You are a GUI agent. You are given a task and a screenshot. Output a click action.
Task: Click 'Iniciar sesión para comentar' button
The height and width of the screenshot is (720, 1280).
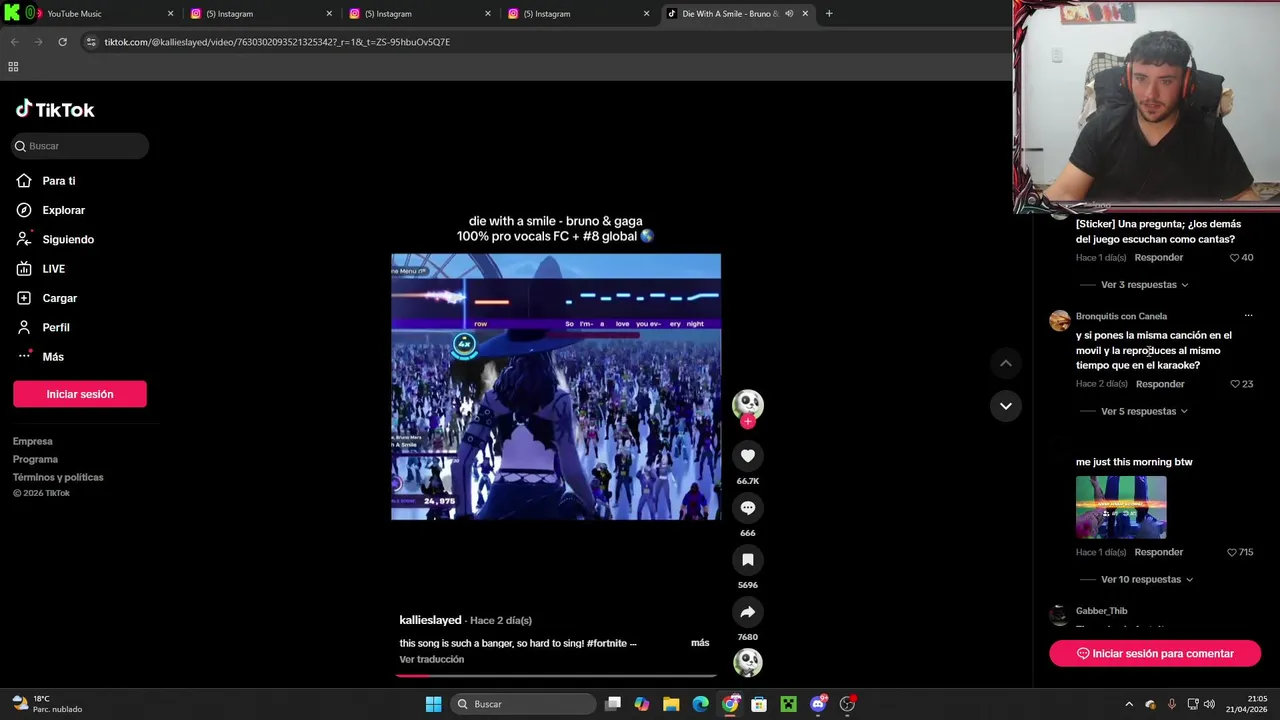(1155, 653)
